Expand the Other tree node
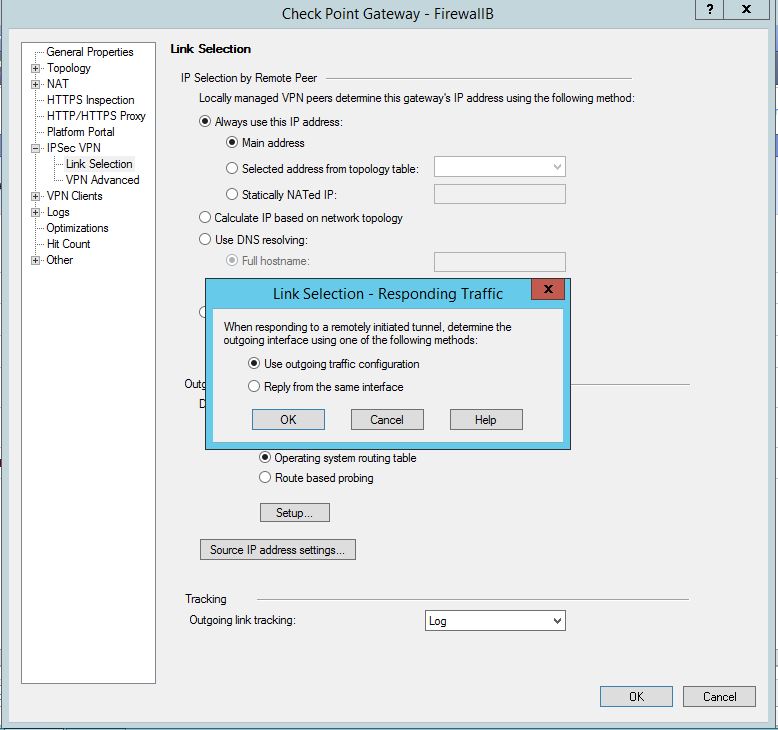Viewport: 778px width, 730px height. pyautogui.click(x=35, y=261)
